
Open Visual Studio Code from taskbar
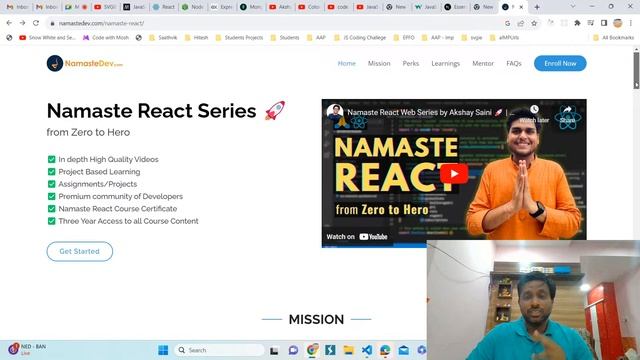coord(367,350)
